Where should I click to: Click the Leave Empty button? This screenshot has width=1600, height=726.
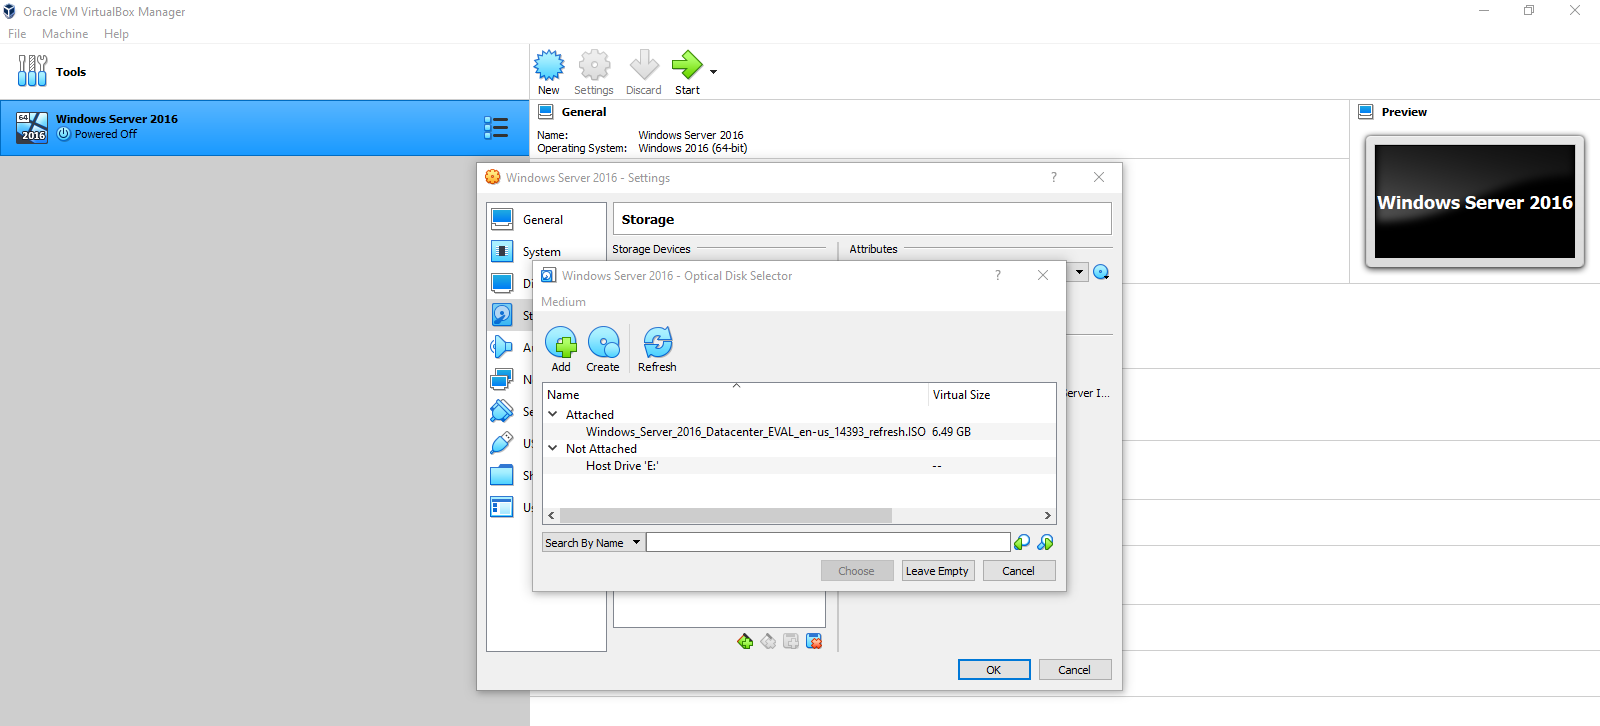coord(937,571)
